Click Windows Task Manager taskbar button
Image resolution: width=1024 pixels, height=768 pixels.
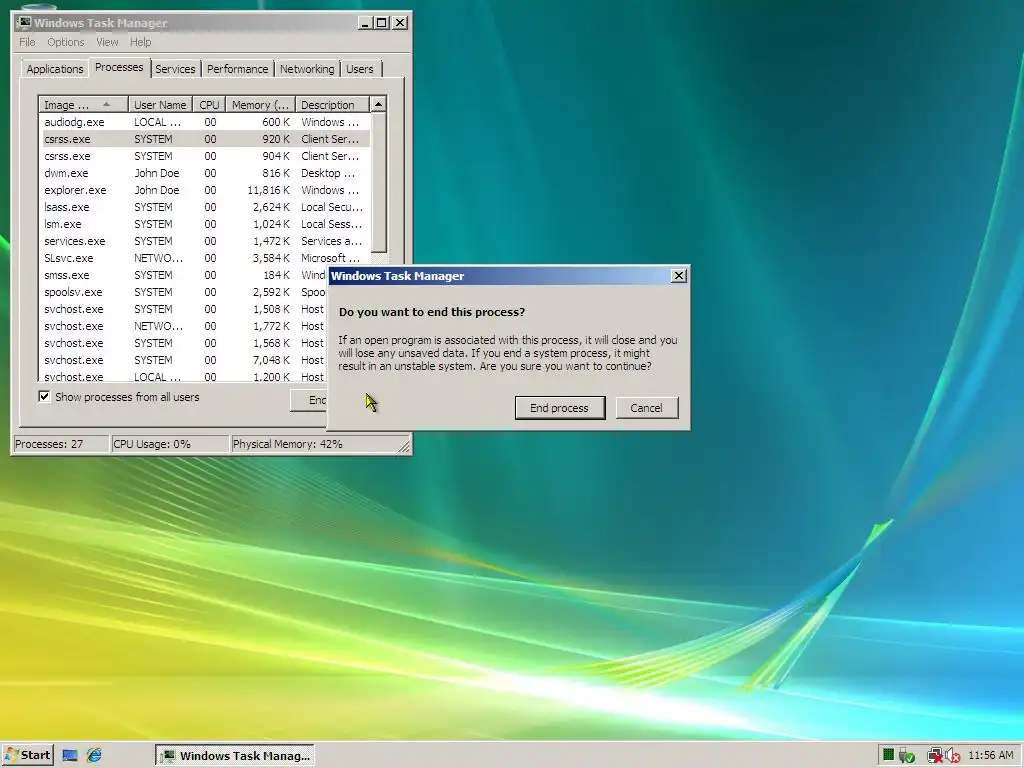click(x=235, y=756)
